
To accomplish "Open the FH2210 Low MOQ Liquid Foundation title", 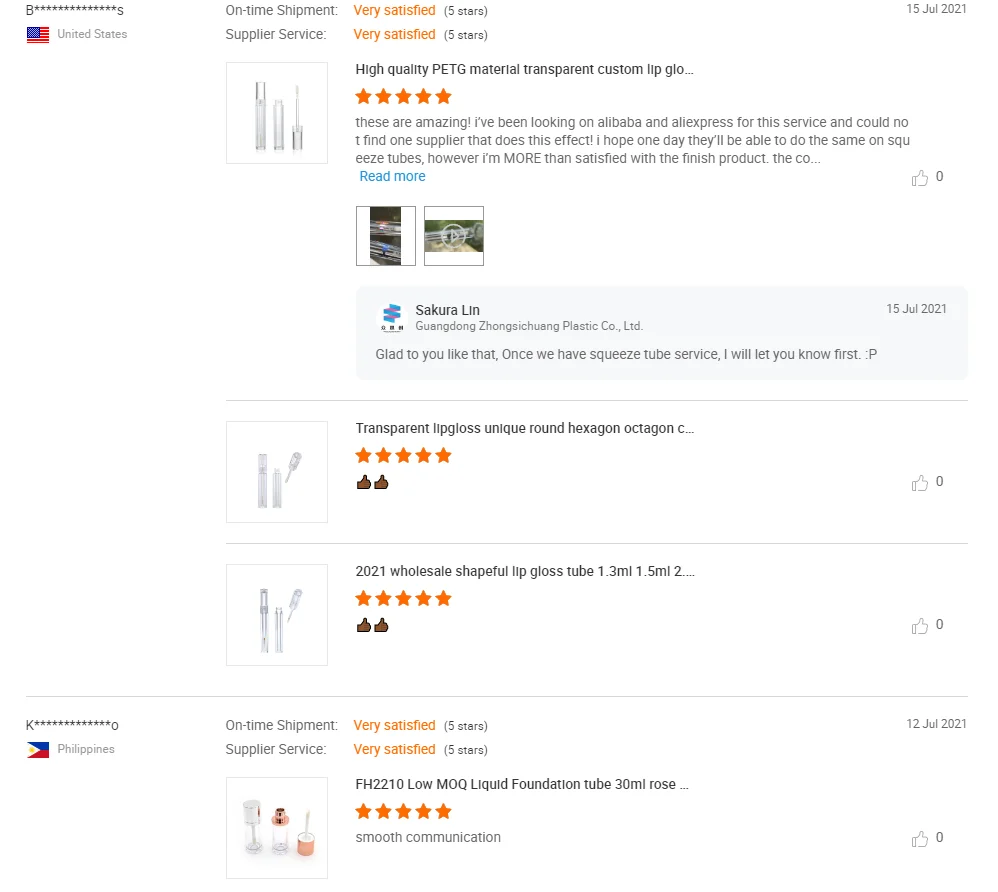I will point(522,784).
